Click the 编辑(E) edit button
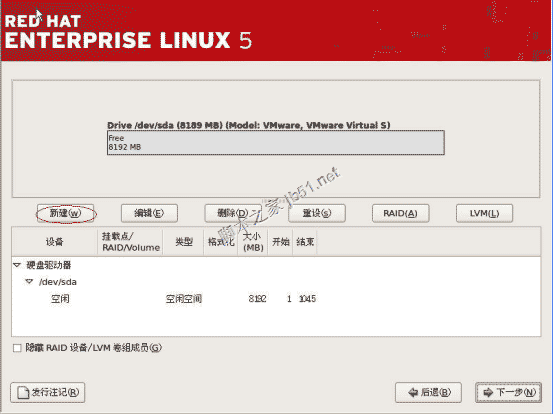 coord(149,213)
